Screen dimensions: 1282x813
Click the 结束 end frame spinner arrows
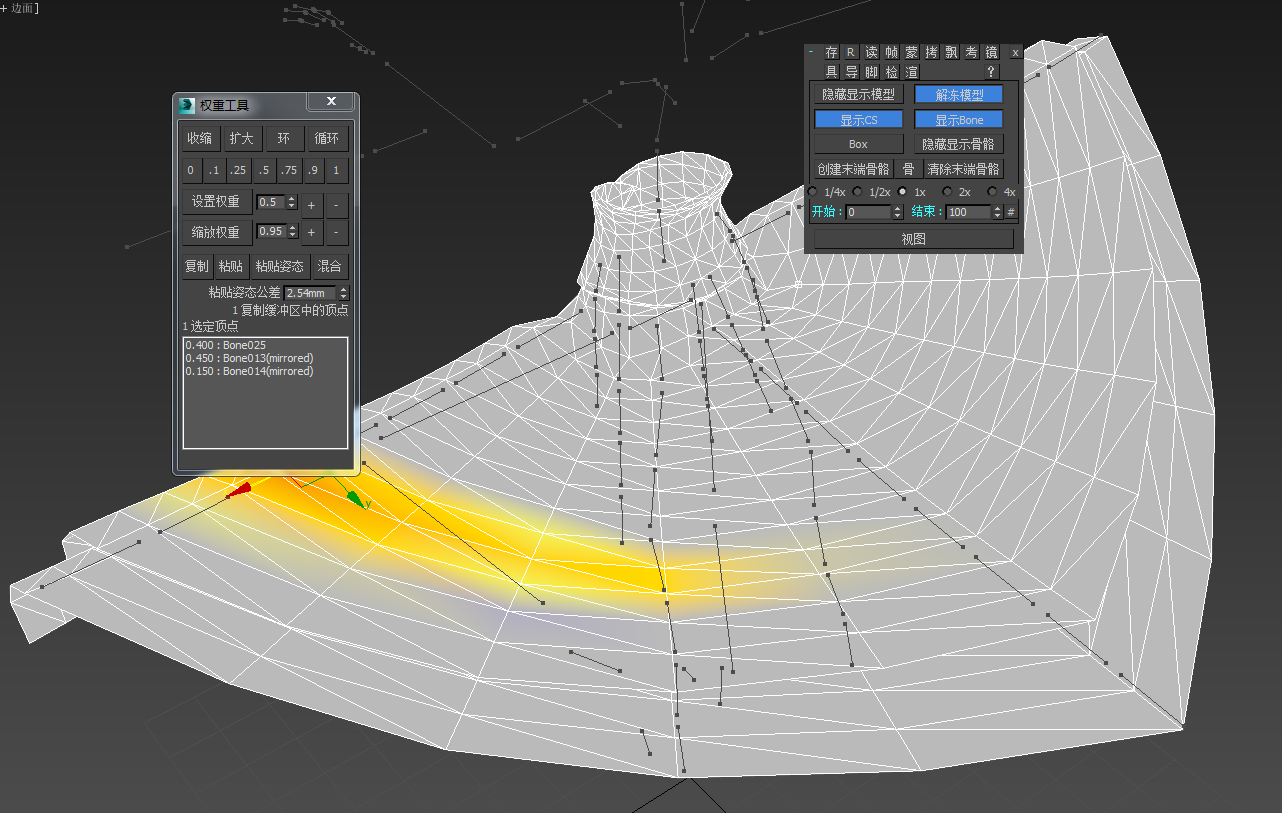tap(997, 212)
